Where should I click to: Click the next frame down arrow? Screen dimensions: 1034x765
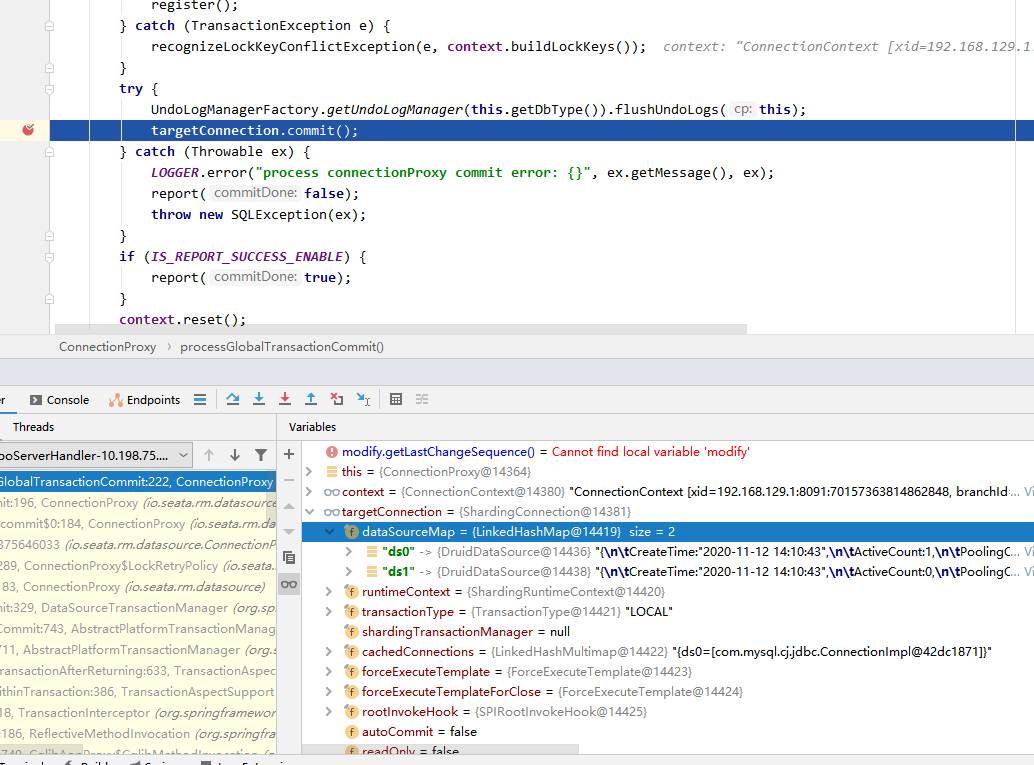(x=235, y=455)
